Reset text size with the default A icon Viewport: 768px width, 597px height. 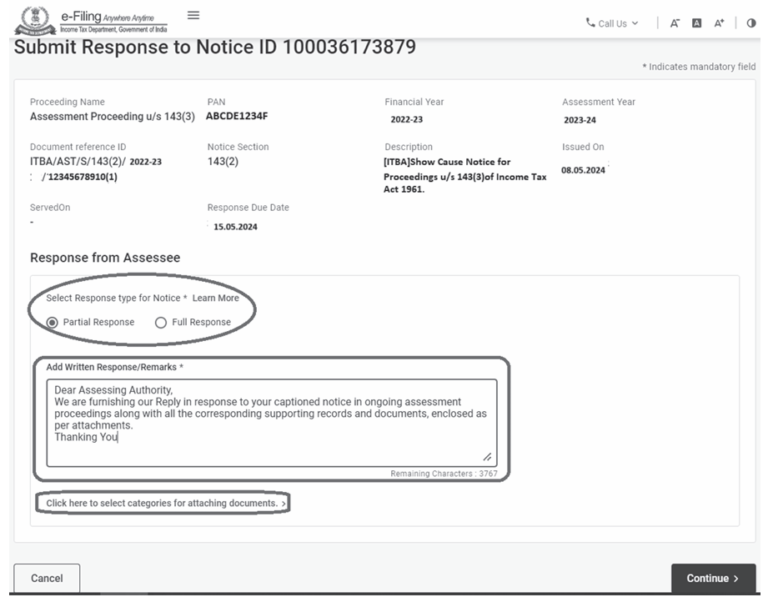(x=697, y=23)
